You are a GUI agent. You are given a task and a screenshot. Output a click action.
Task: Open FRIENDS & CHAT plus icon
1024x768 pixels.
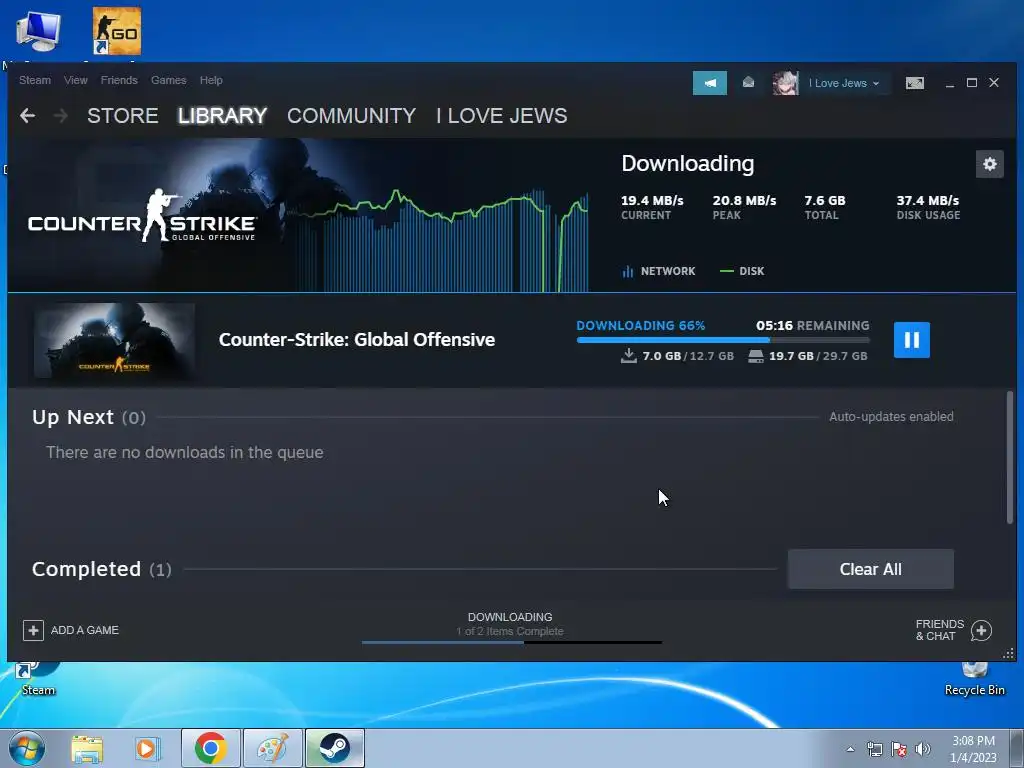point(982,630)
